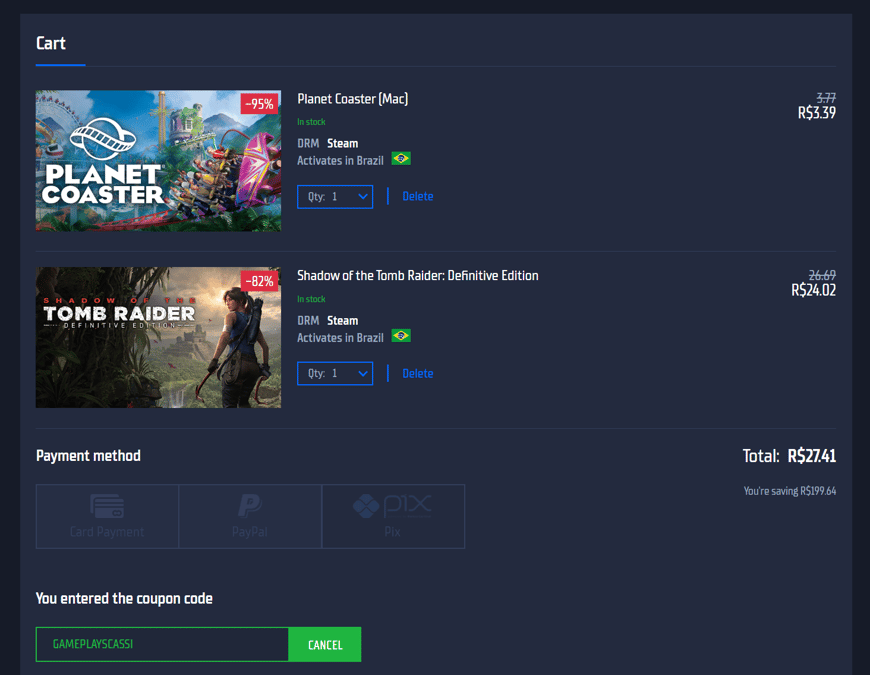Choose PayPal payment method
Viewport: 870px width, 675px height.
(250, 516)
